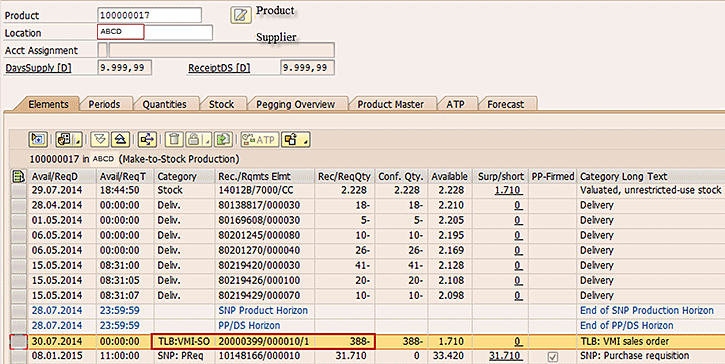This screenshot has width=725, height=364.
Task: Click the trash can delete icon
Action: 174,139
